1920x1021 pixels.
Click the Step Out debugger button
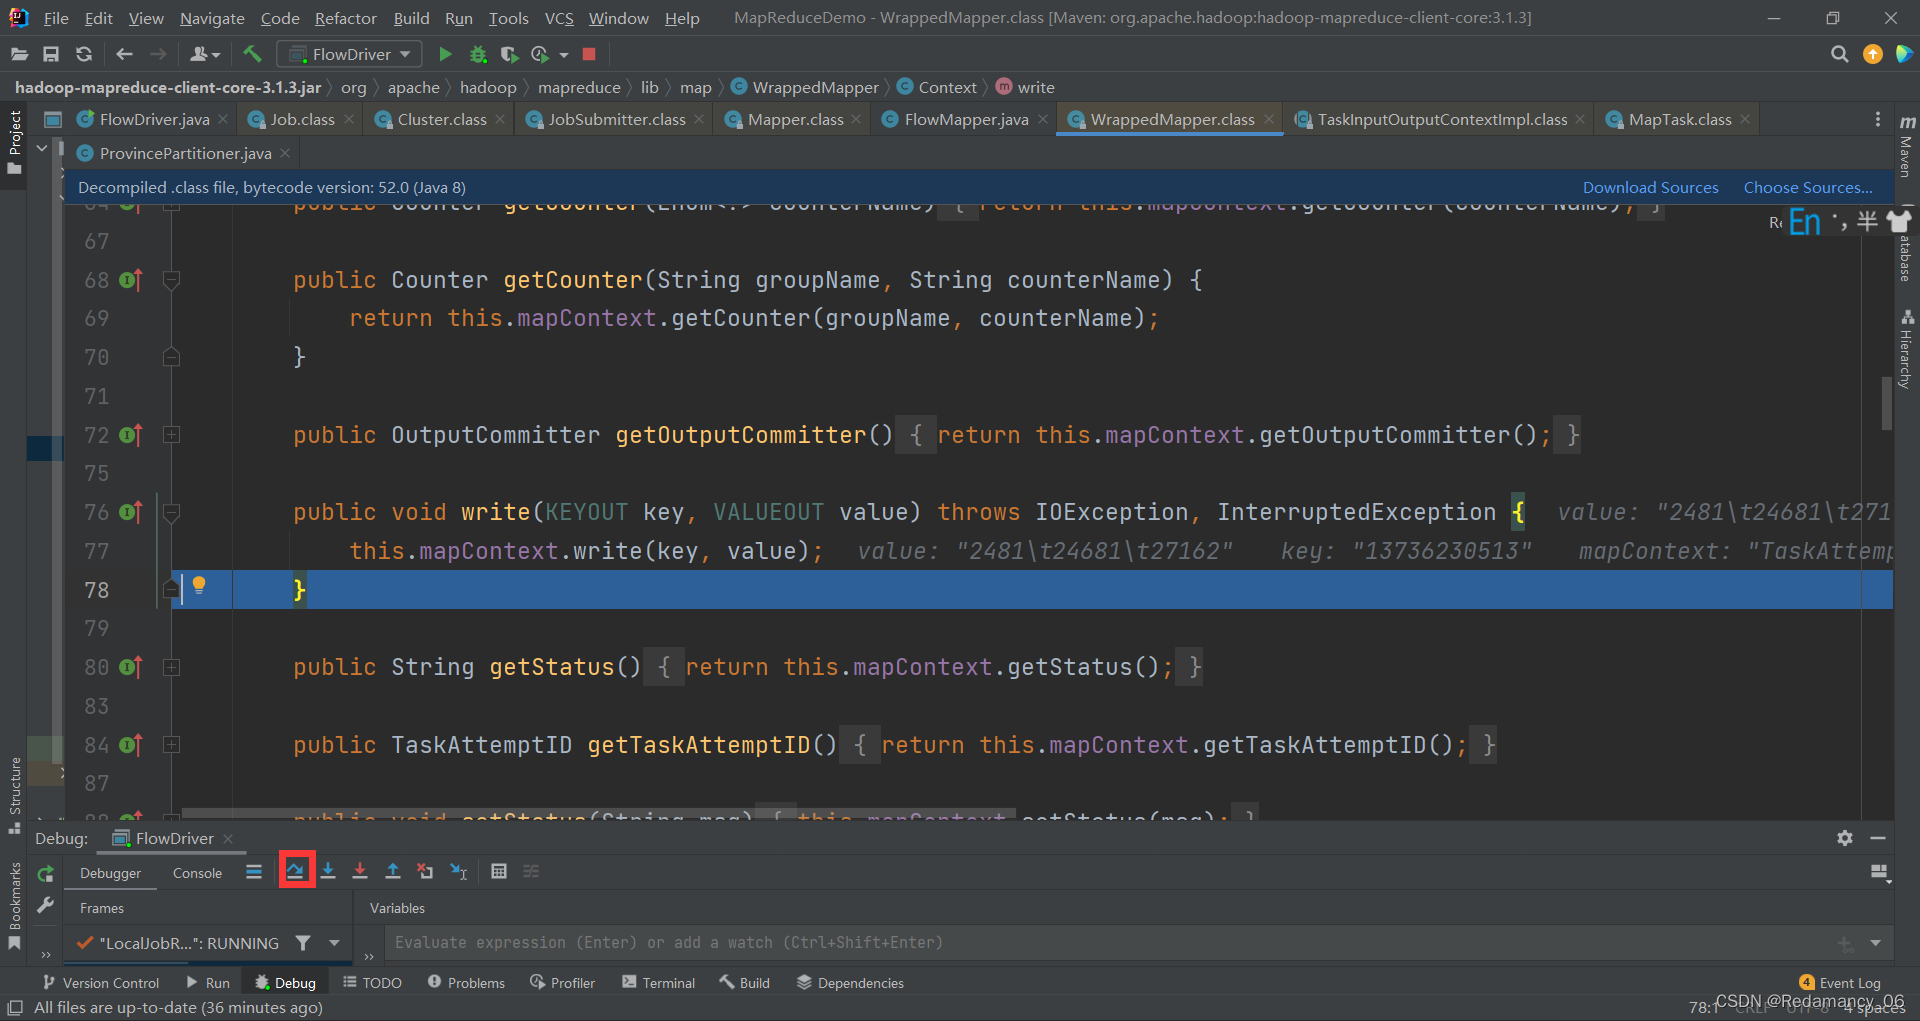pyautogui.click(x=393, y=871)
